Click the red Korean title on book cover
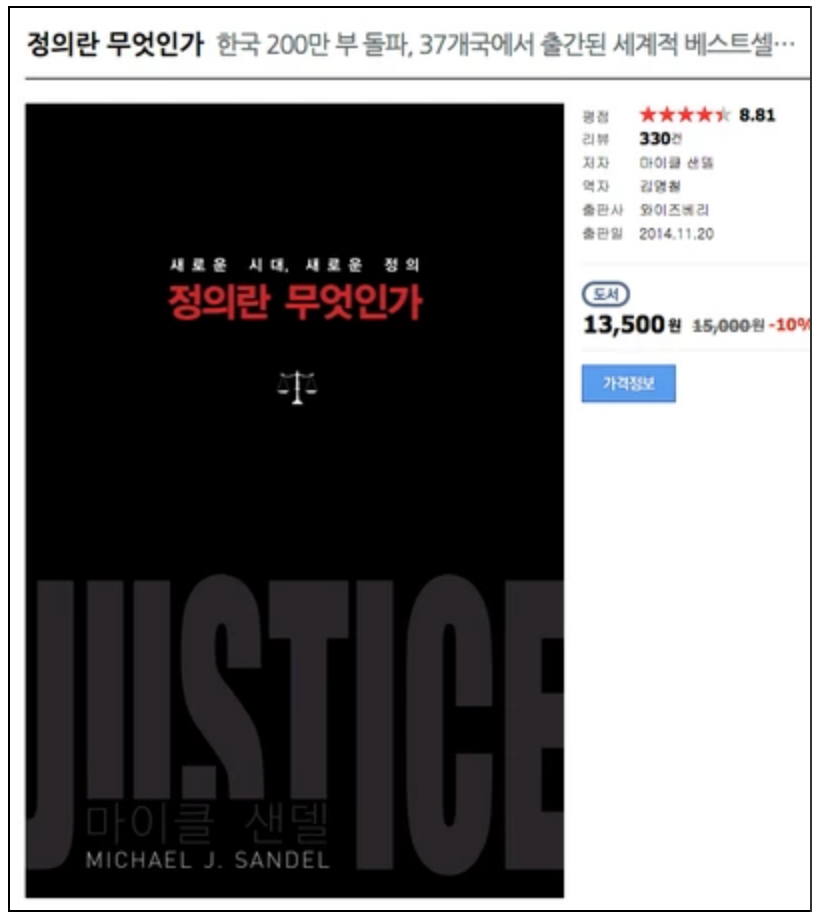The width and height of the screenshot is (828, 914). [295, 301]
